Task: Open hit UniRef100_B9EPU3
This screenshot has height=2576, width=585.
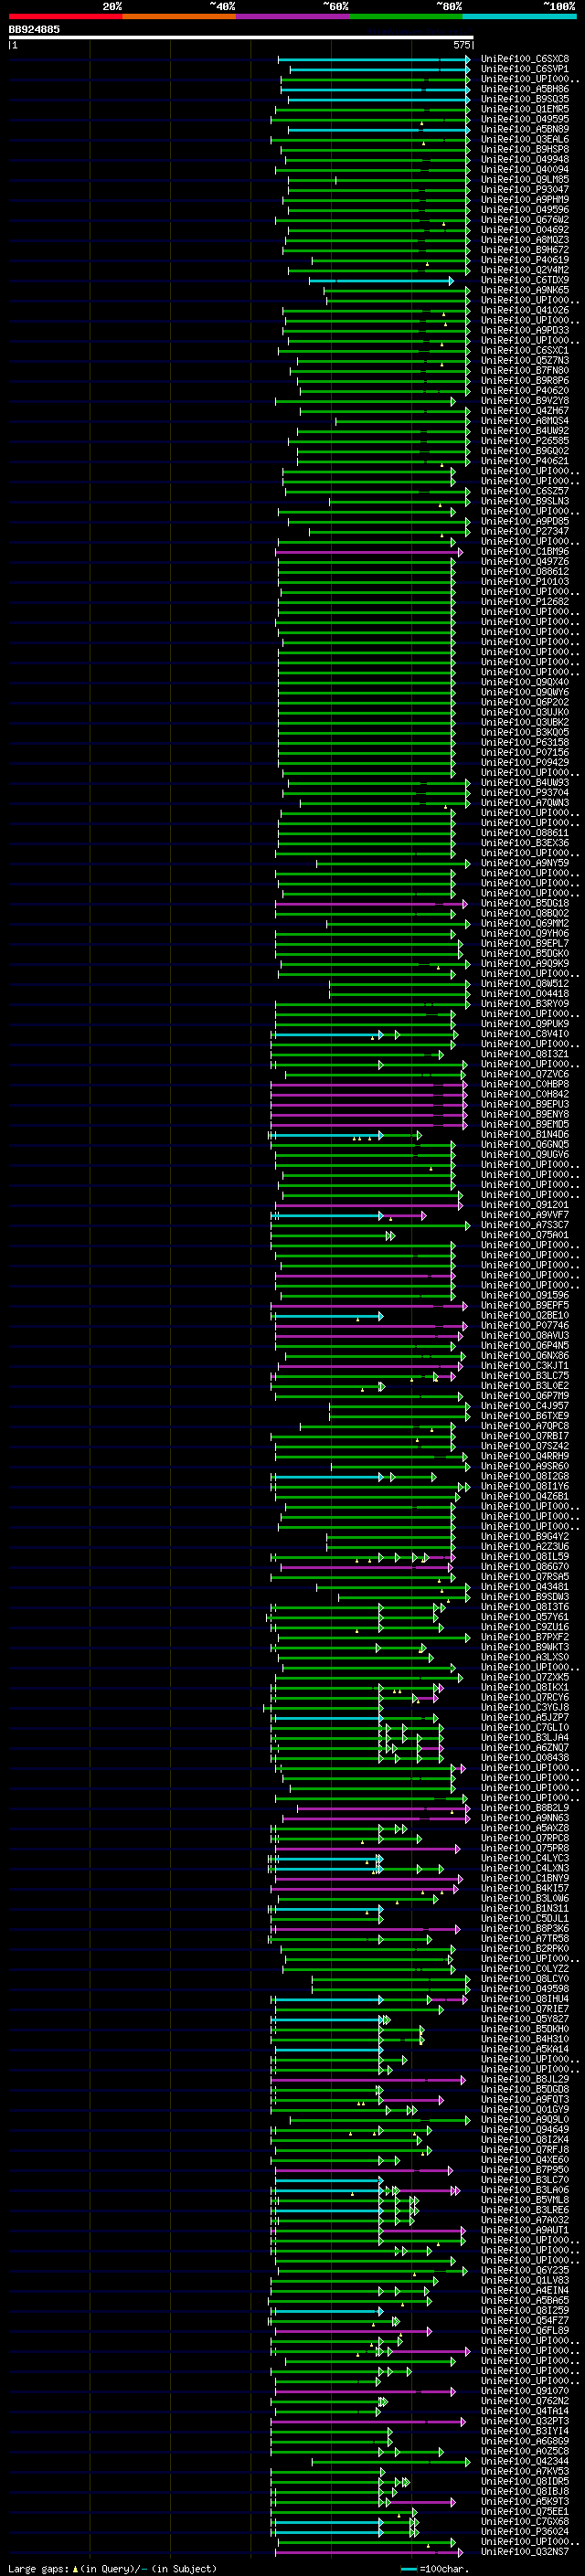Action: click(525, 1104)
